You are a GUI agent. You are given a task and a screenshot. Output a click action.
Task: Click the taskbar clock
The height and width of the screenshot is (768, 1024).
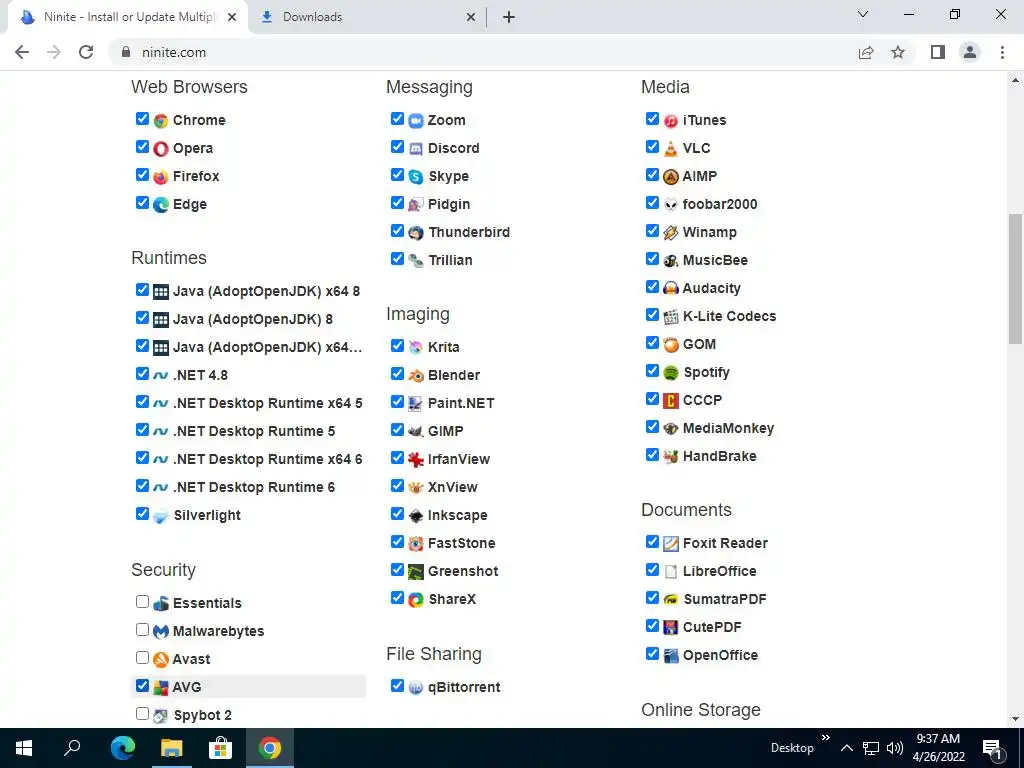click(938, 748)
